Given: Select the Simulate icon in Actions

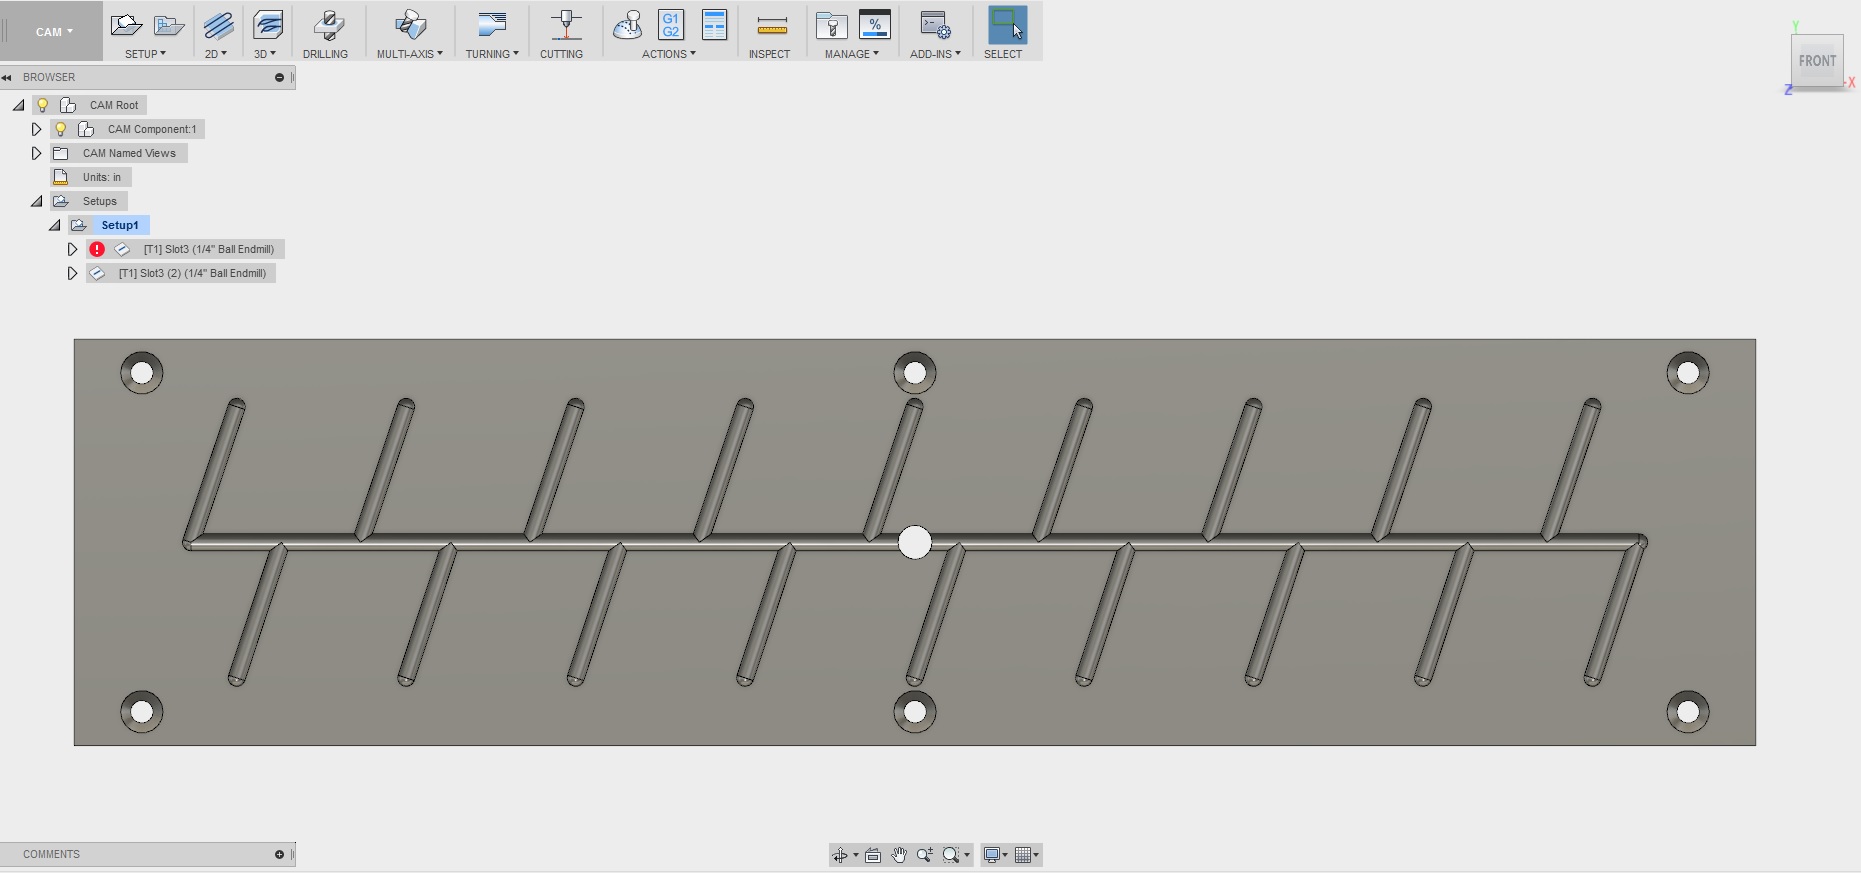Looking at the screenshot, I should [x=627, y=26].
